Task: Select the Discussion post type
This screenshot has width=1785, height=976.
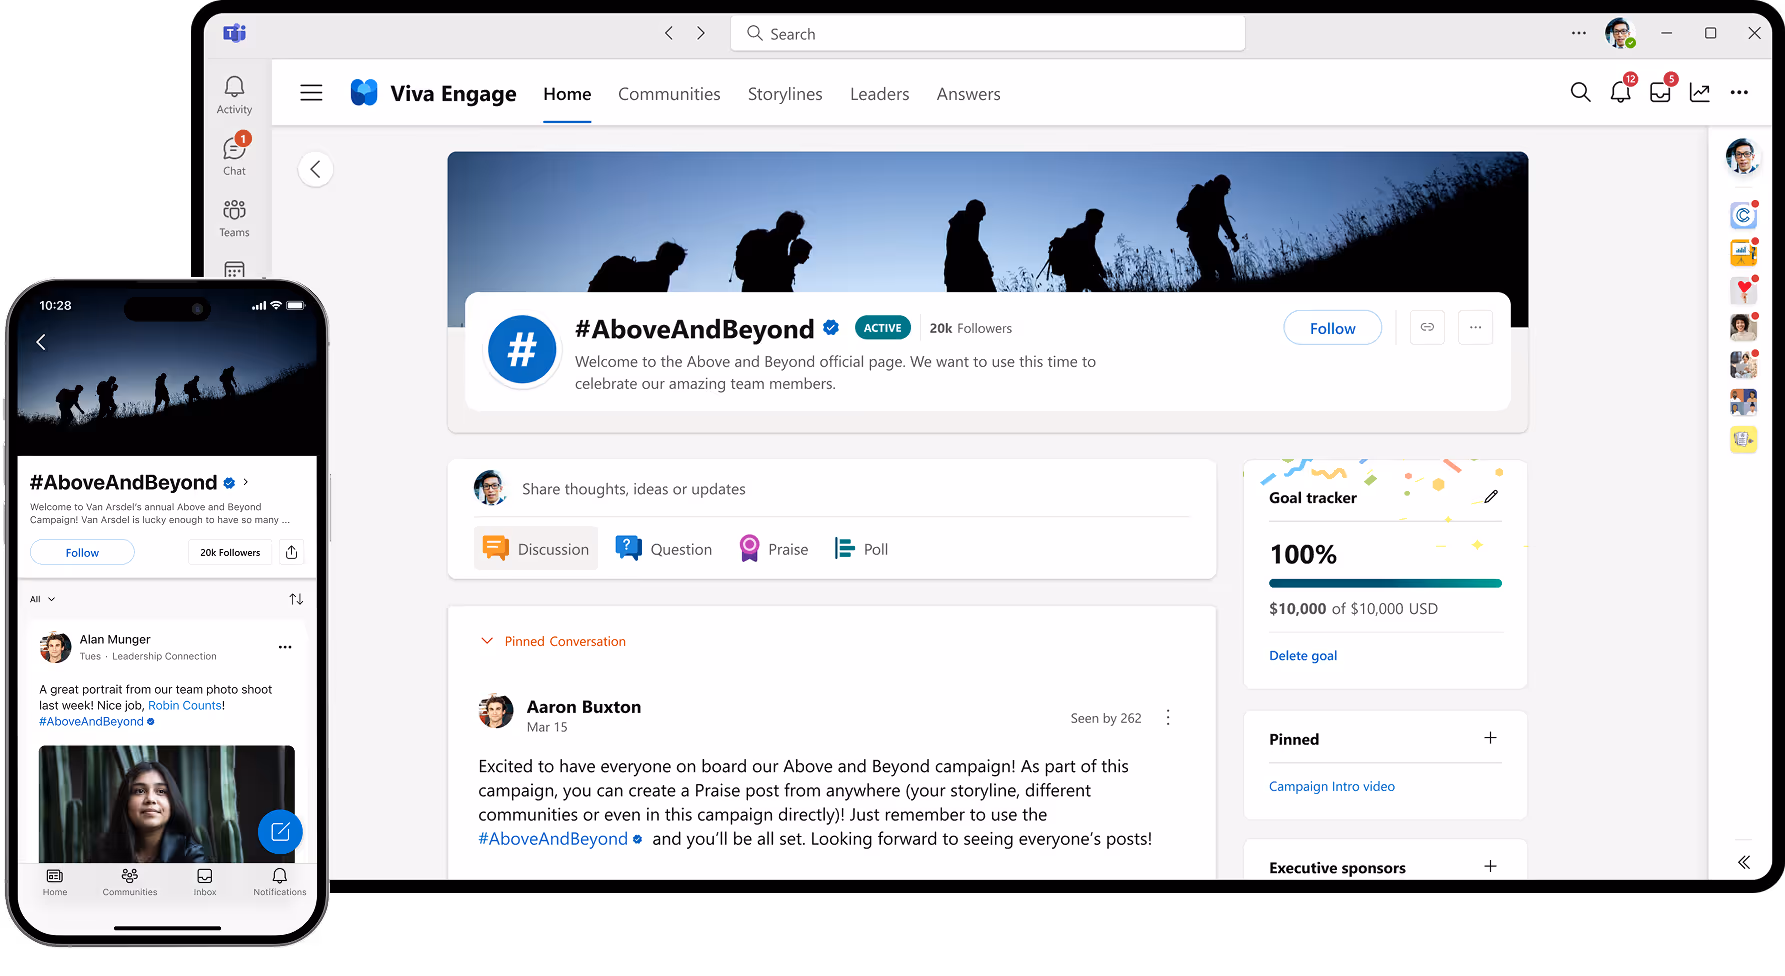Action: (536, 548)
